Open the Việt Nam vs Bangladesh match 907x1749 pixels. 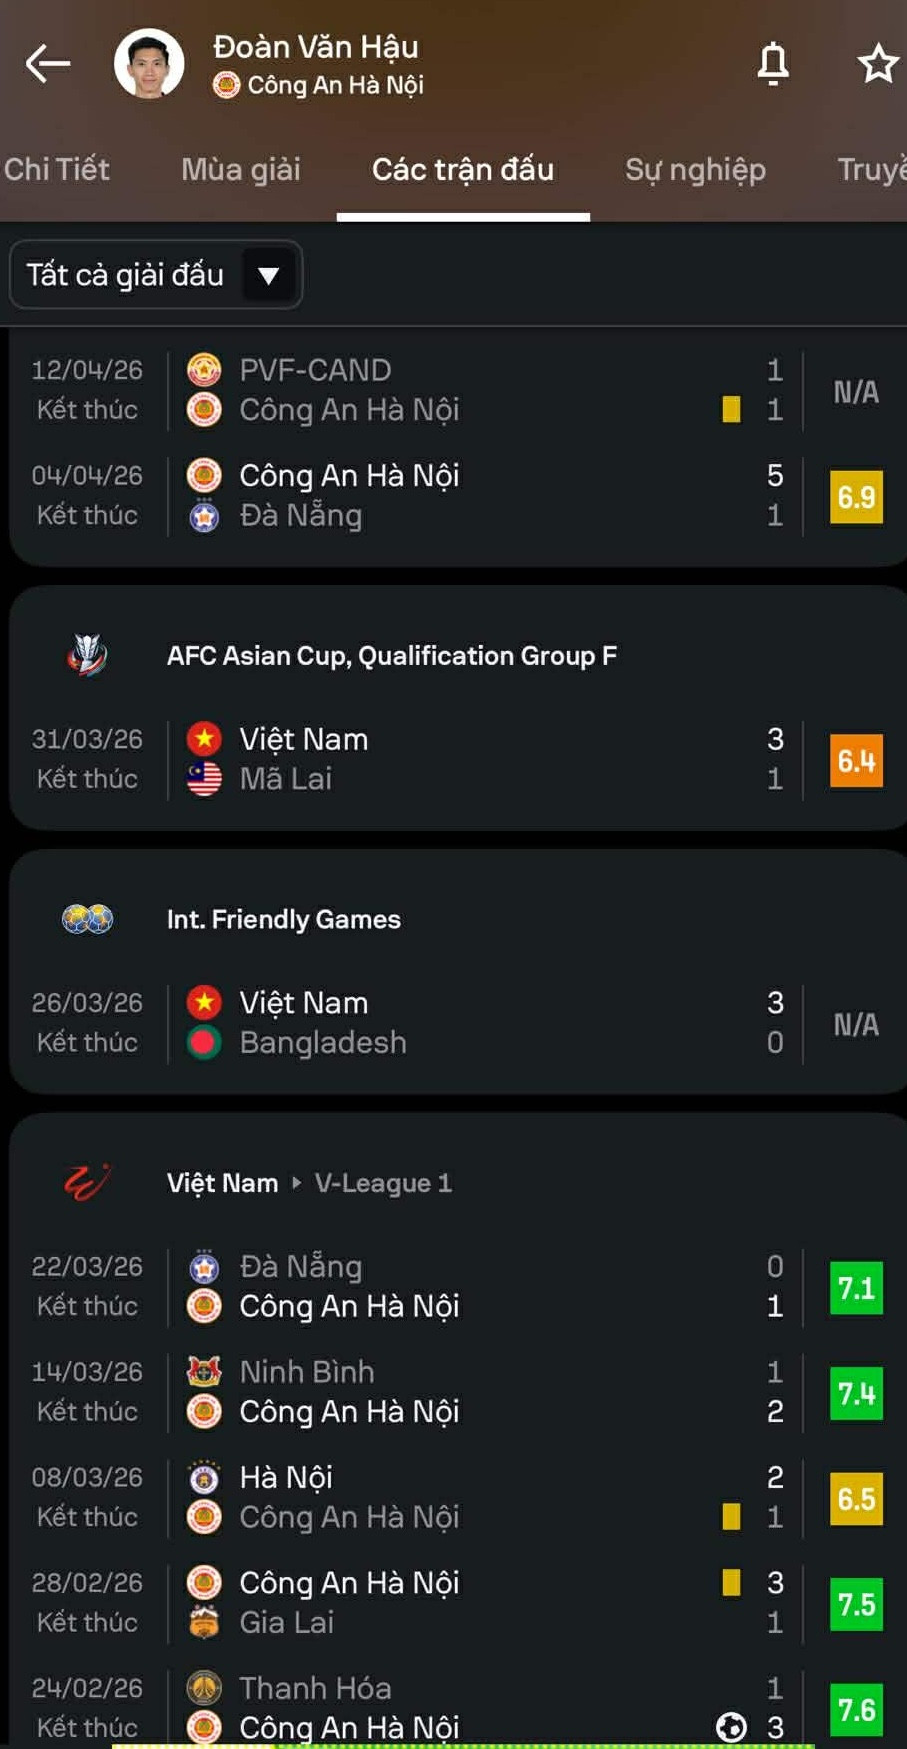coord(400,1022)
